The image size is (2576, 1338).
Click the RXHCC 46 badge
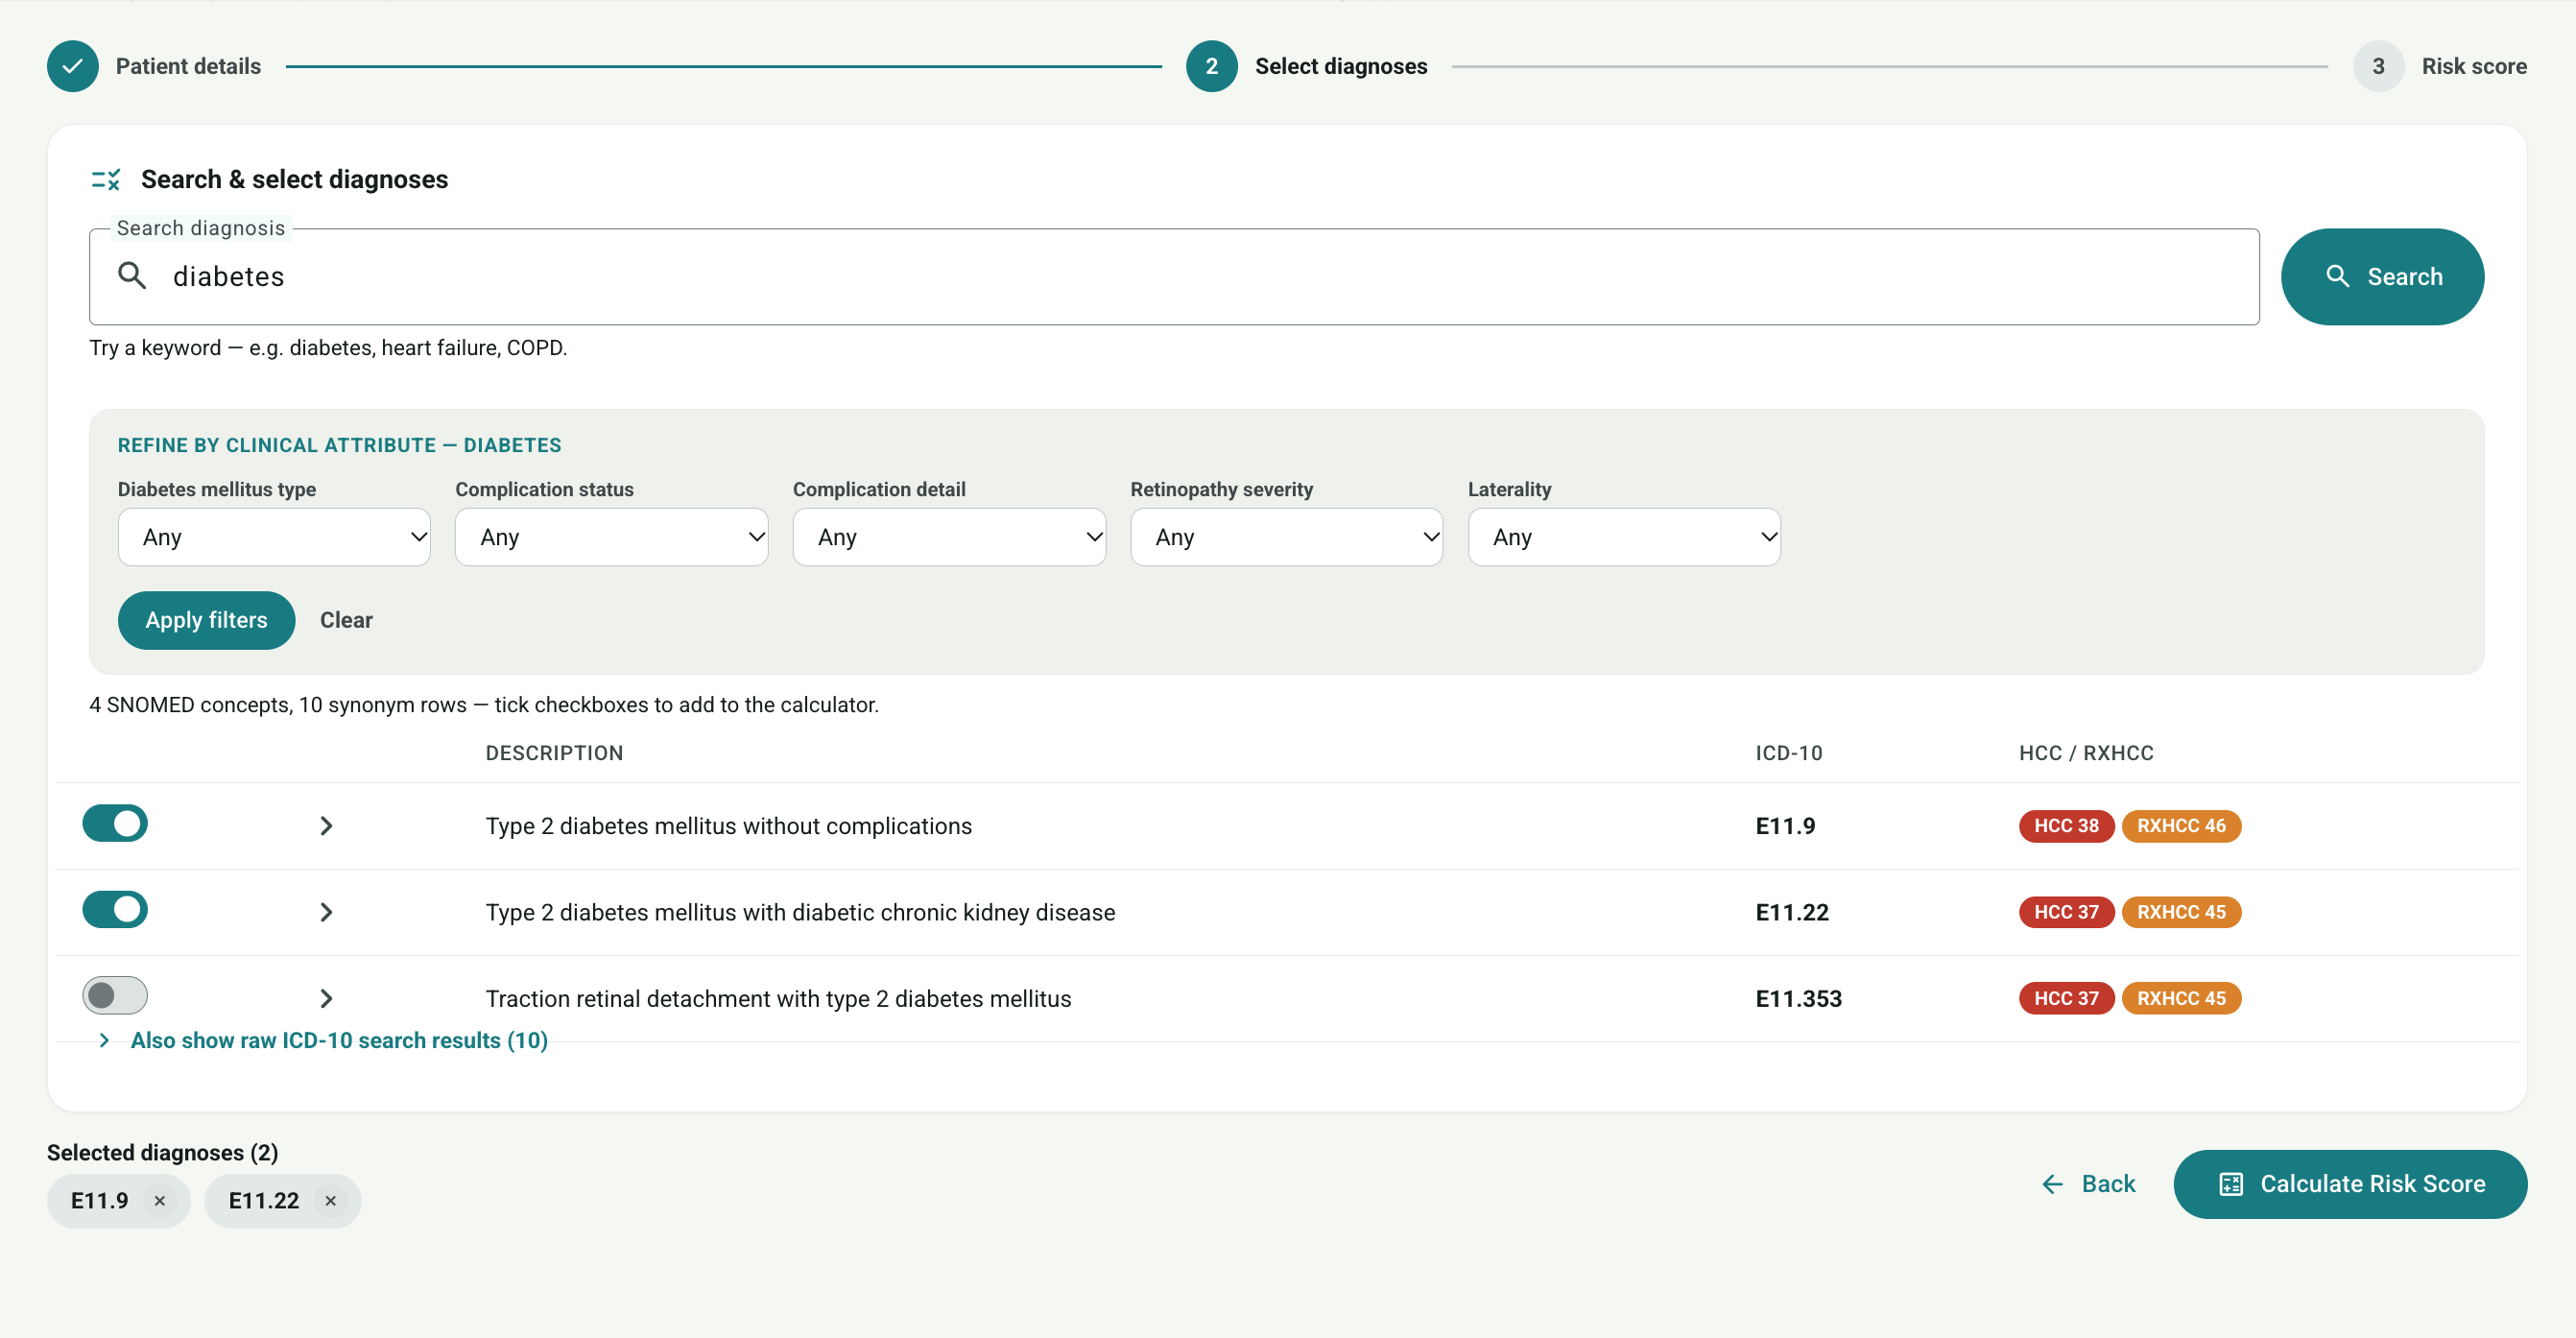(x=2181, y=825)
